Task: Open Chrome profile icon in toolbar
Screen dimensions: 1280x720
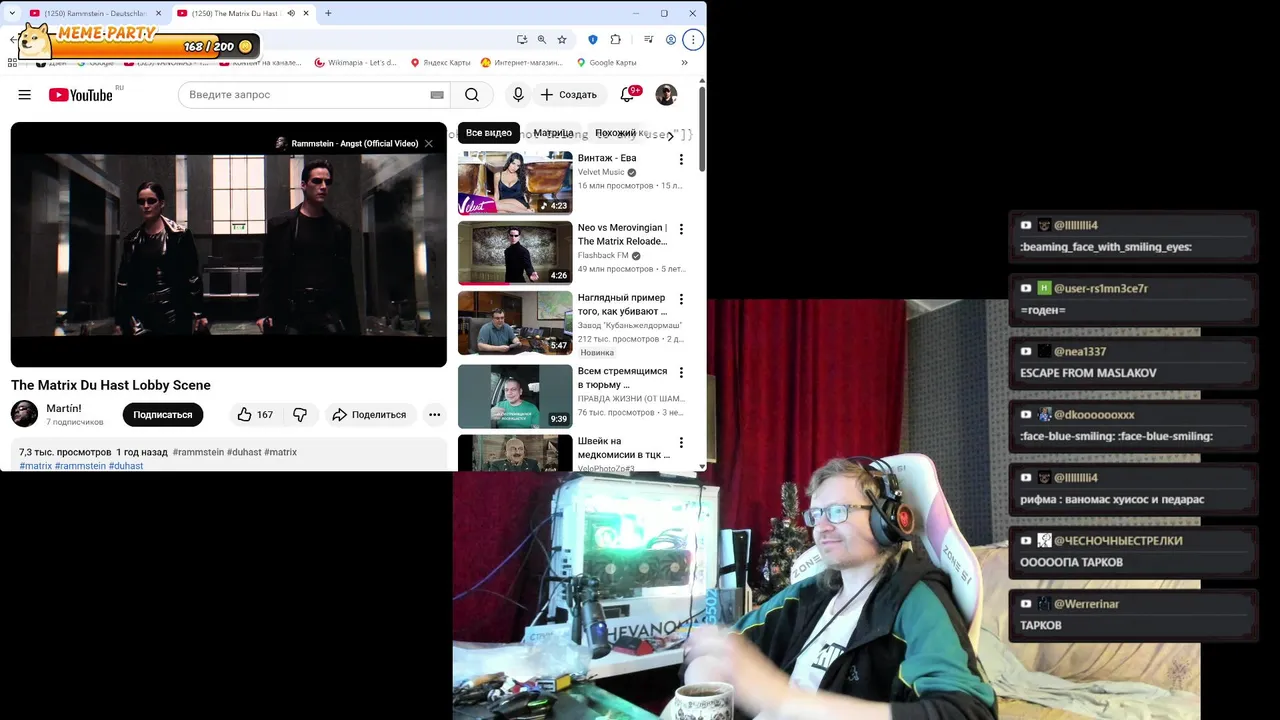Action: [x=671, y=40]
